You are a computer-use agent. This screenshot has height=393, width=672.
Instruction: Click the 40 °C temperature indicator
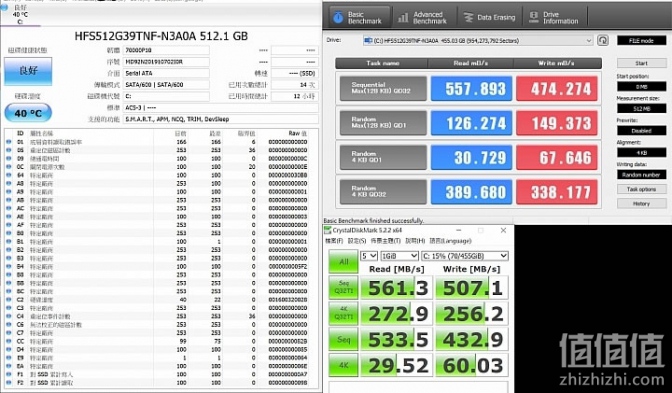[x=28, y=113]
